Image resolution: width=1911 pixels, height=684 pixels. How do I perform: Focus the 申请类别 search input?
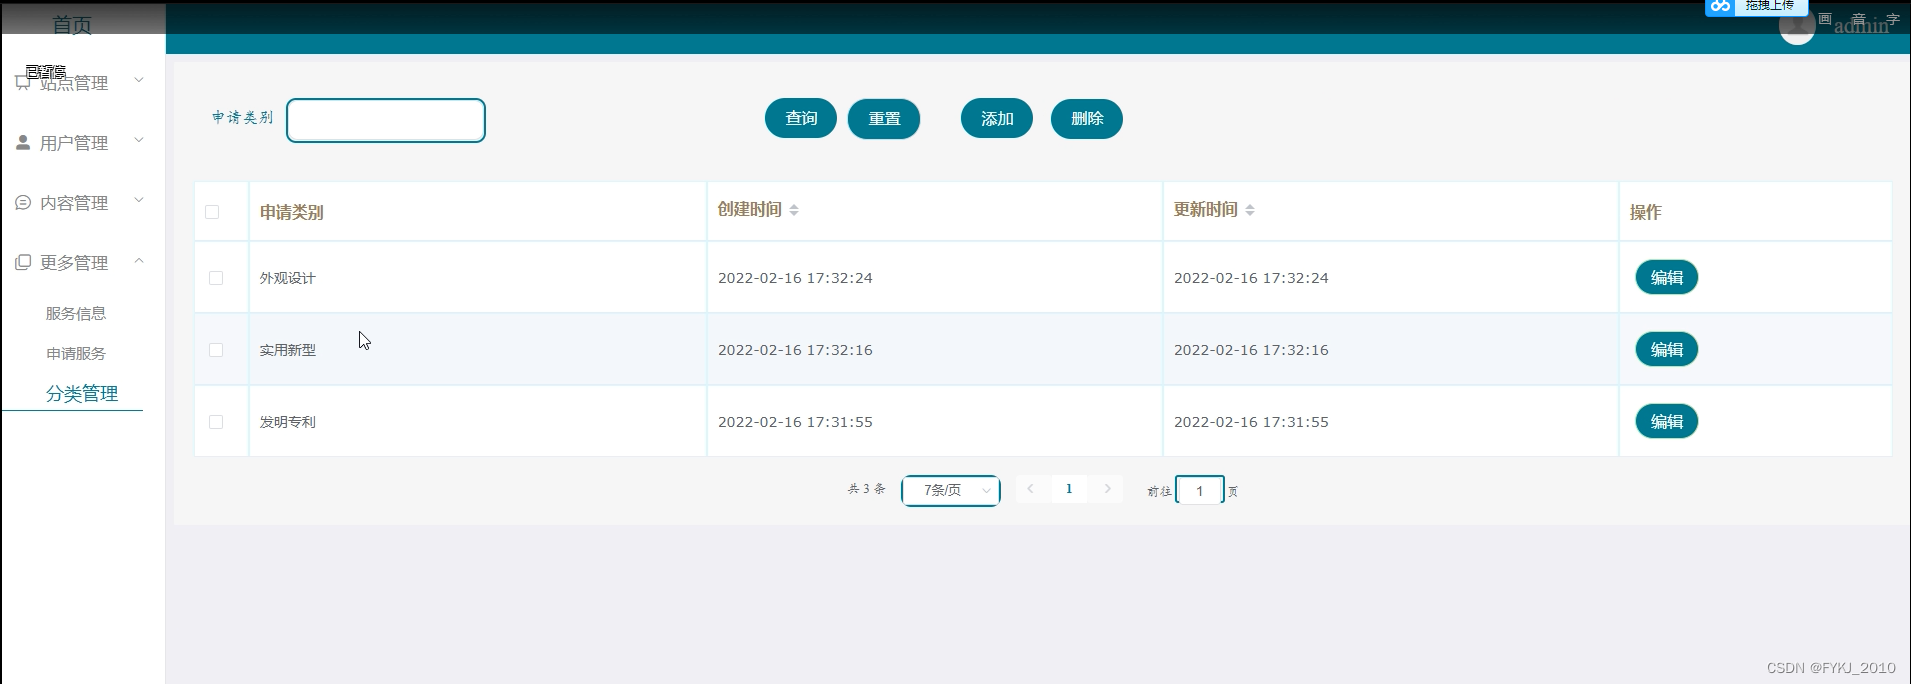(x=386, y=120)
